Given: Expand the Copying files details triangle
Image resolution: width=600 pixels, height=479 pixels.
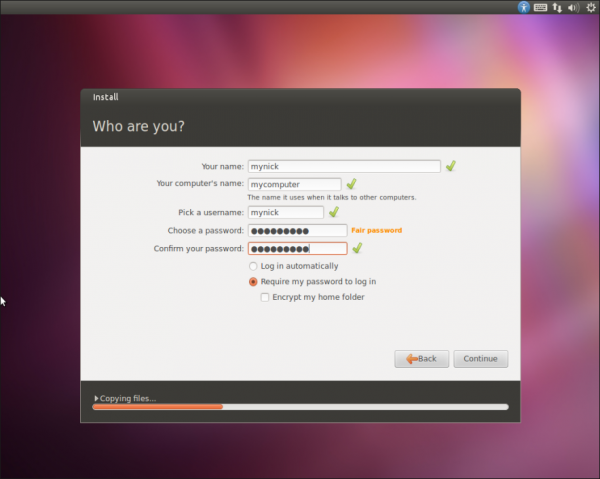Looking at the screenshot, I should (96, 398).
